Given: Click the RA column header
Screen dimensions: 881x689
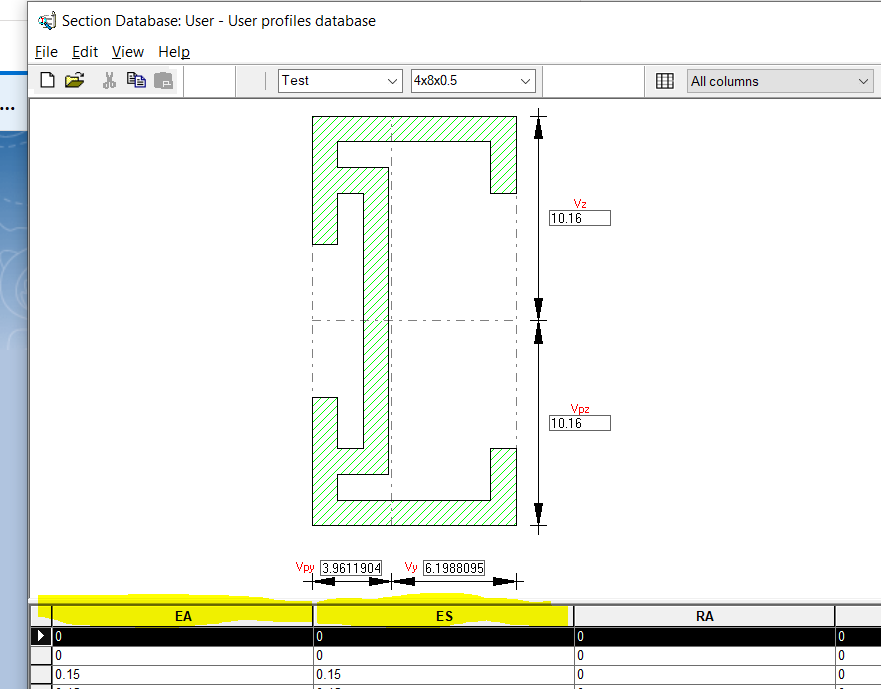Looking at the screenshot, I should pyautogui.click(x=704, y=615).
